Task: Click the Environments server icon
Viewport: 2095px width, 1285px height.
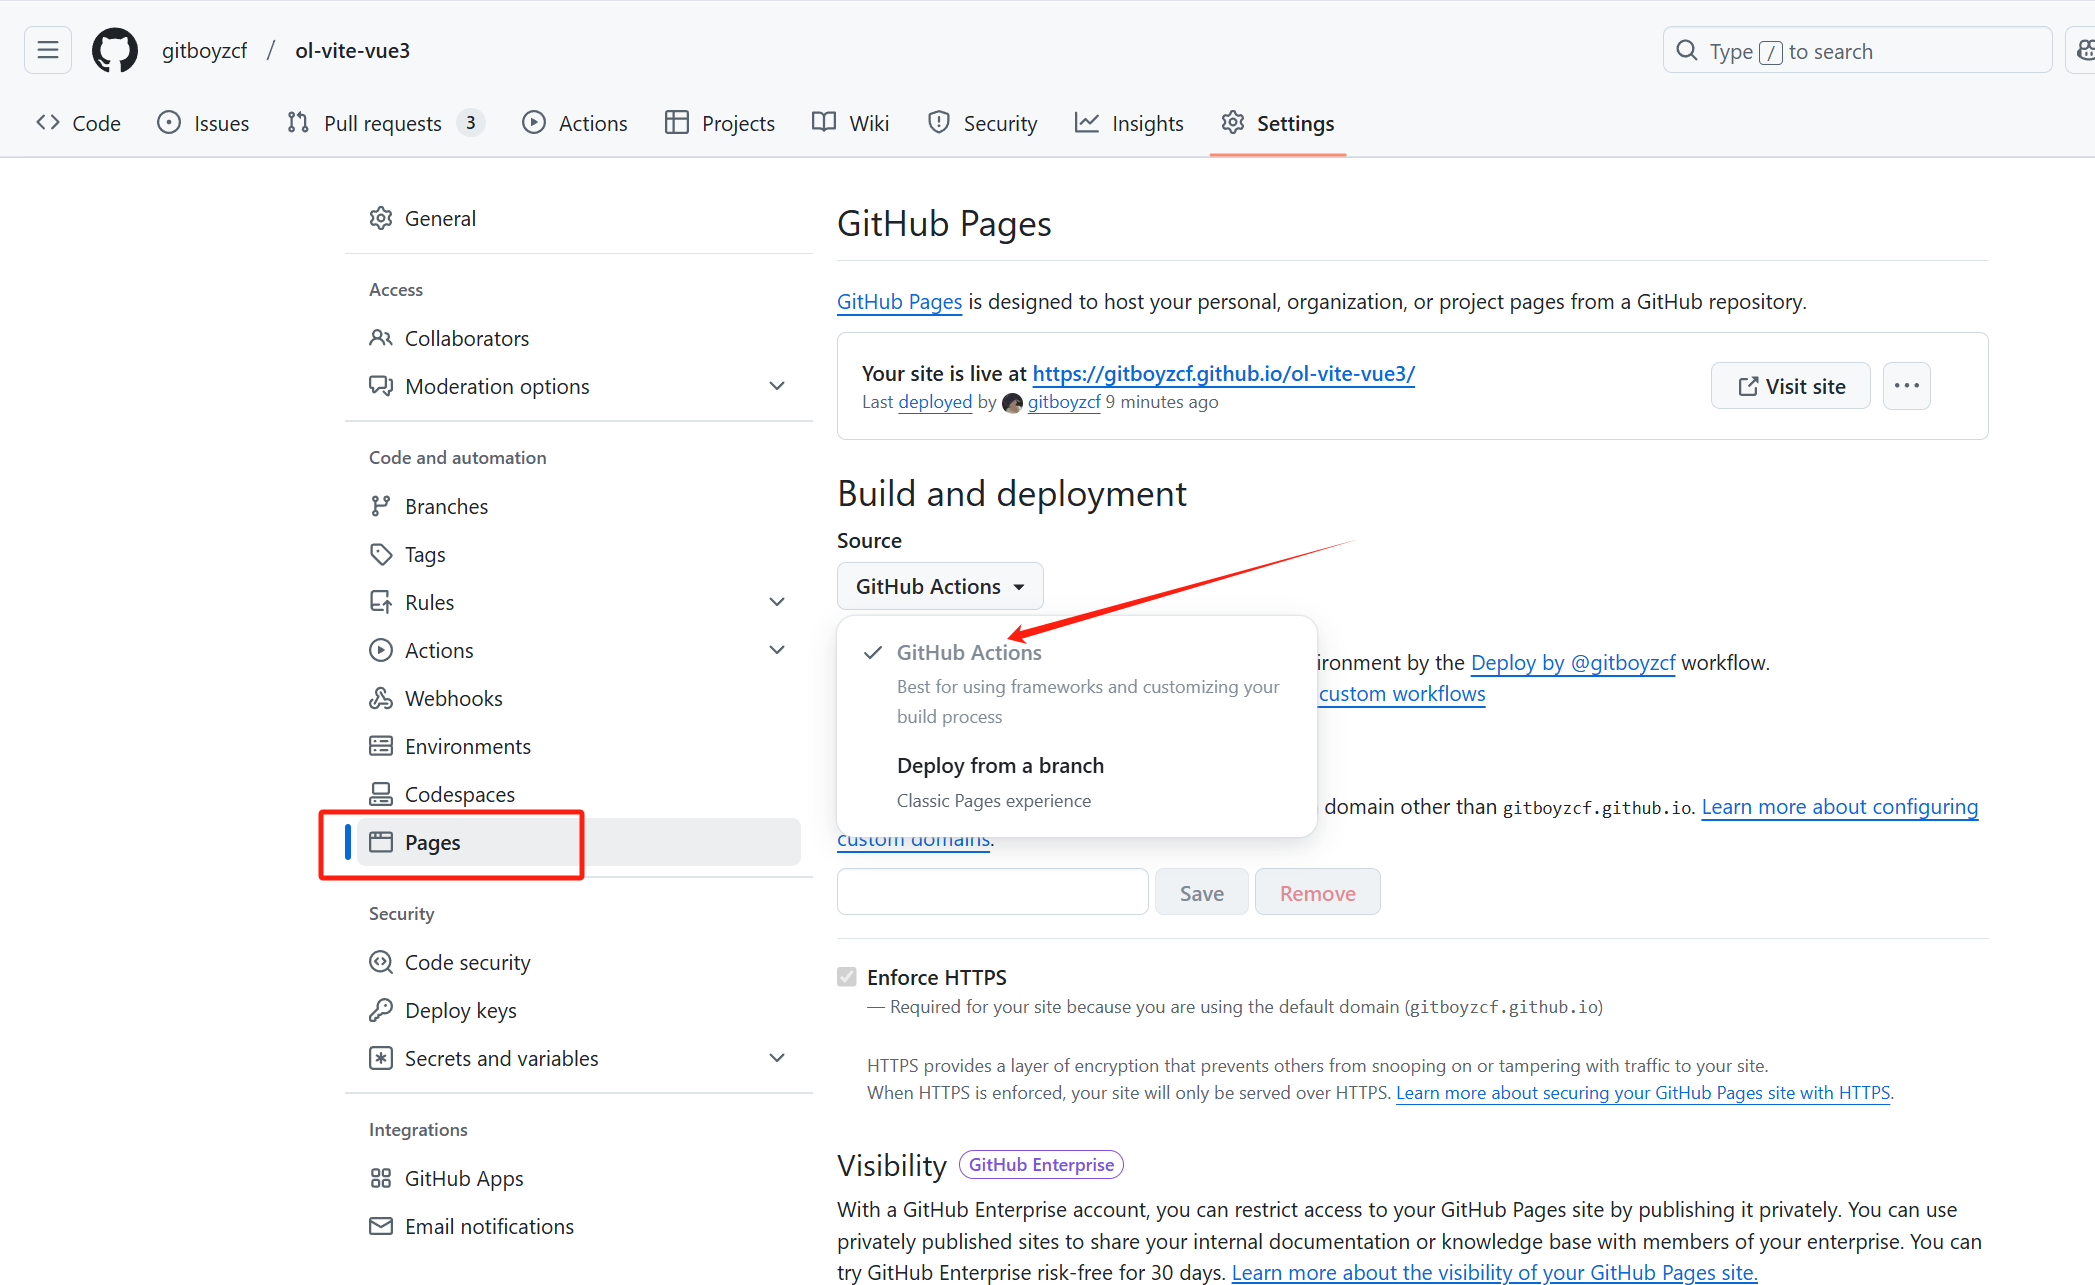Action: click(x=381, y=746)
